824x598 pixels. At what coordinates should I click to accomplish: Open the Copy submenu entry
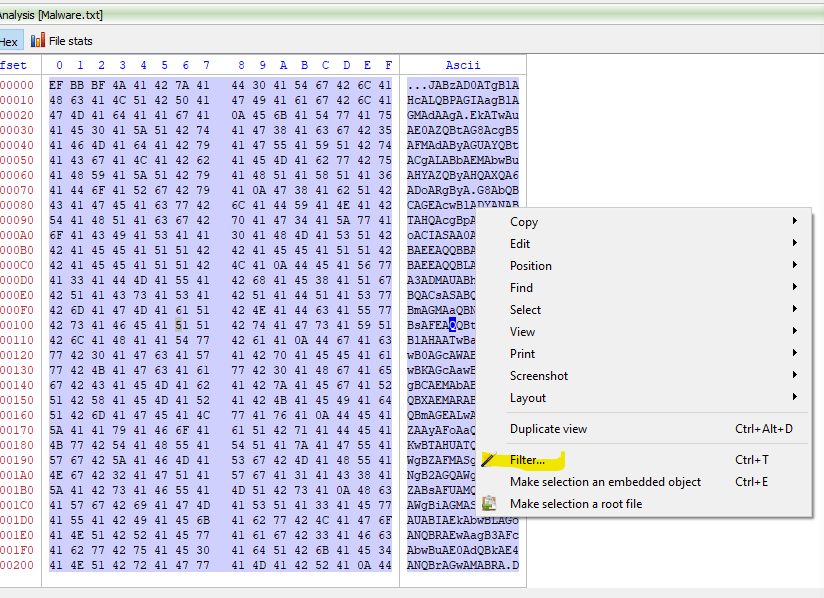[524, 222]
